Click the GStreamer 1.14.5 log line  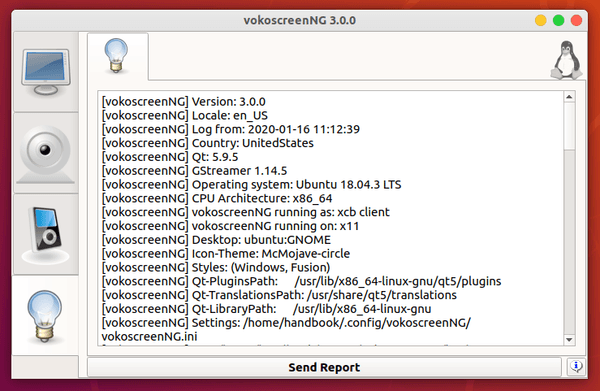click(x=194, y=171)
